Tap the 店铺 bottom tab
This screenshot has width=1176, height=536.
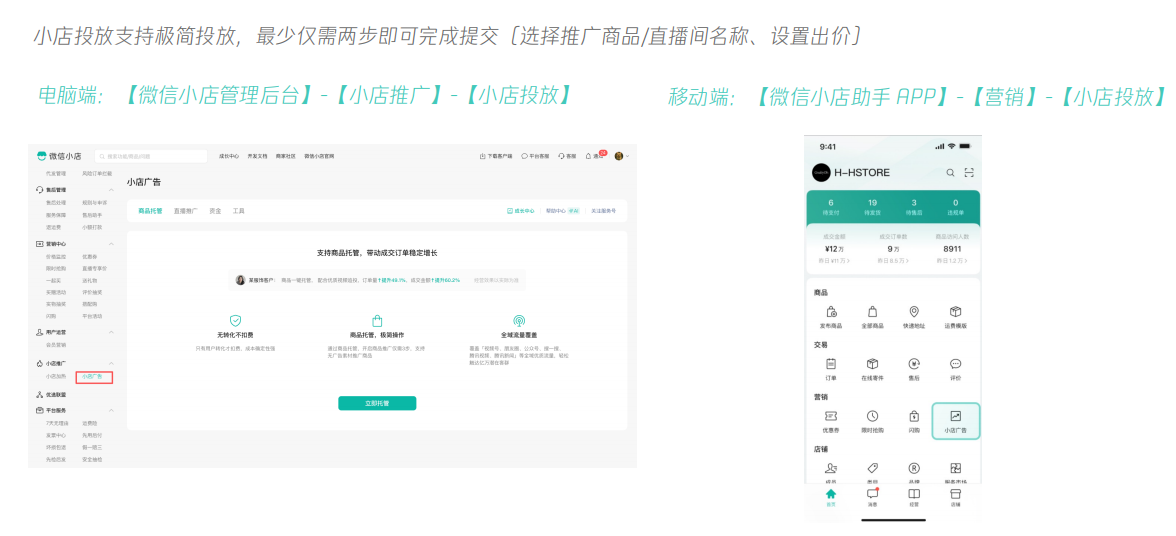[956, 497]
